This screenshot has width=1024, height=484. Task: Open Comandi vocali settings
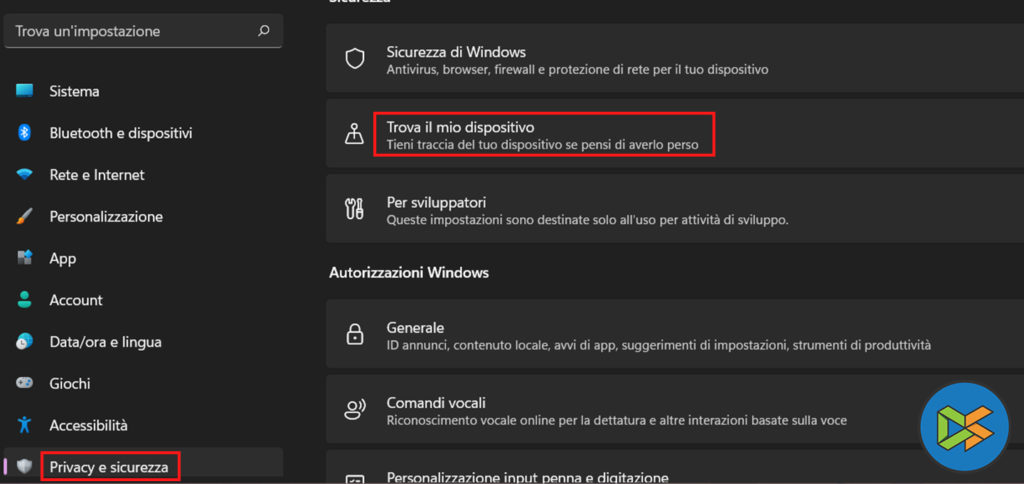tap(616, 411)
